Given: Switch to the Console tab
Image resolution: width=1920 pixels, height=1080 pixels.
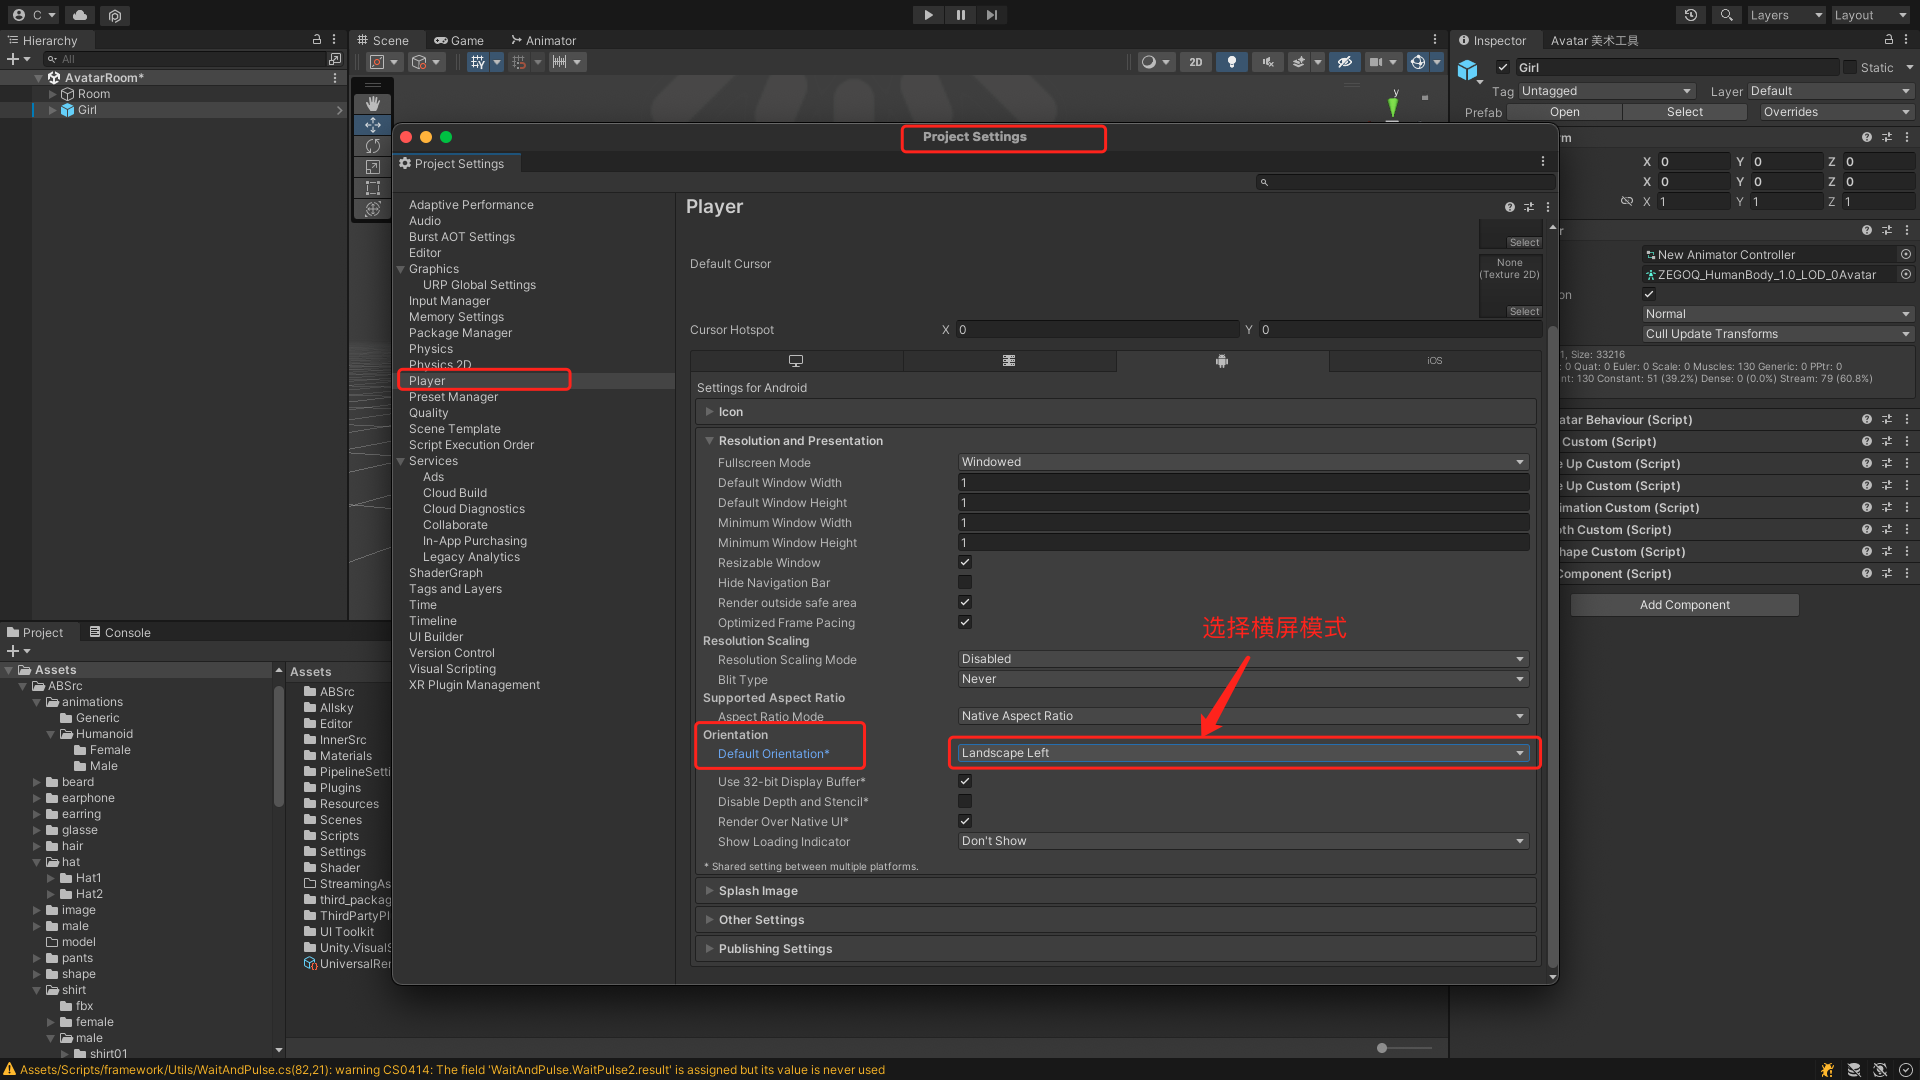Looking at the screenshot, I should pos(120,633).
